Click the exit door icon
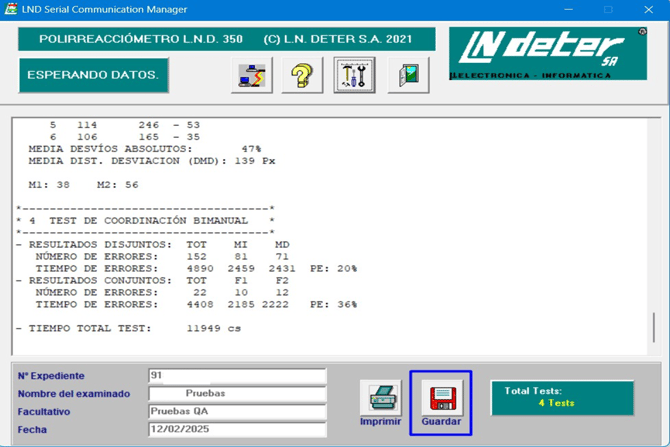This screenshot has height=447, width=670. pyautogui.click(x=408, y=75)
